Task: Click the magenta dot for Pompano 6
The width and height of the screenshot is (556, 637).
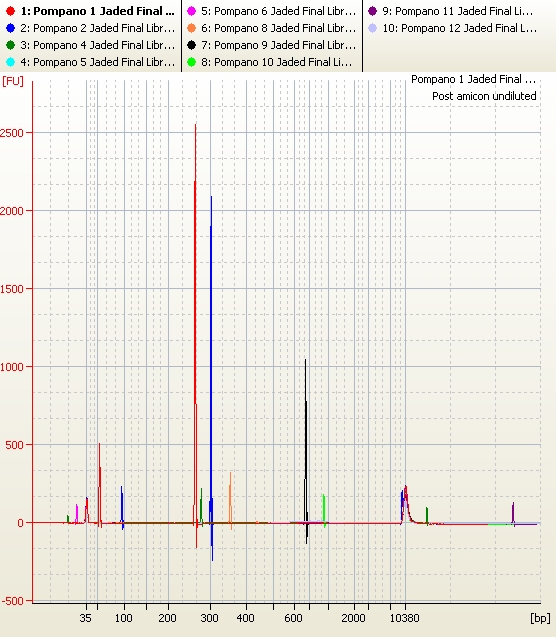Action: click(x=192, y=11)
